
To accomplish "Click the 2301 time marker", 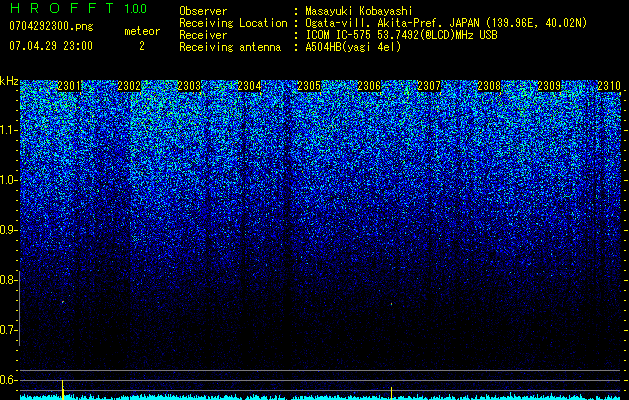I will [69, 86].
